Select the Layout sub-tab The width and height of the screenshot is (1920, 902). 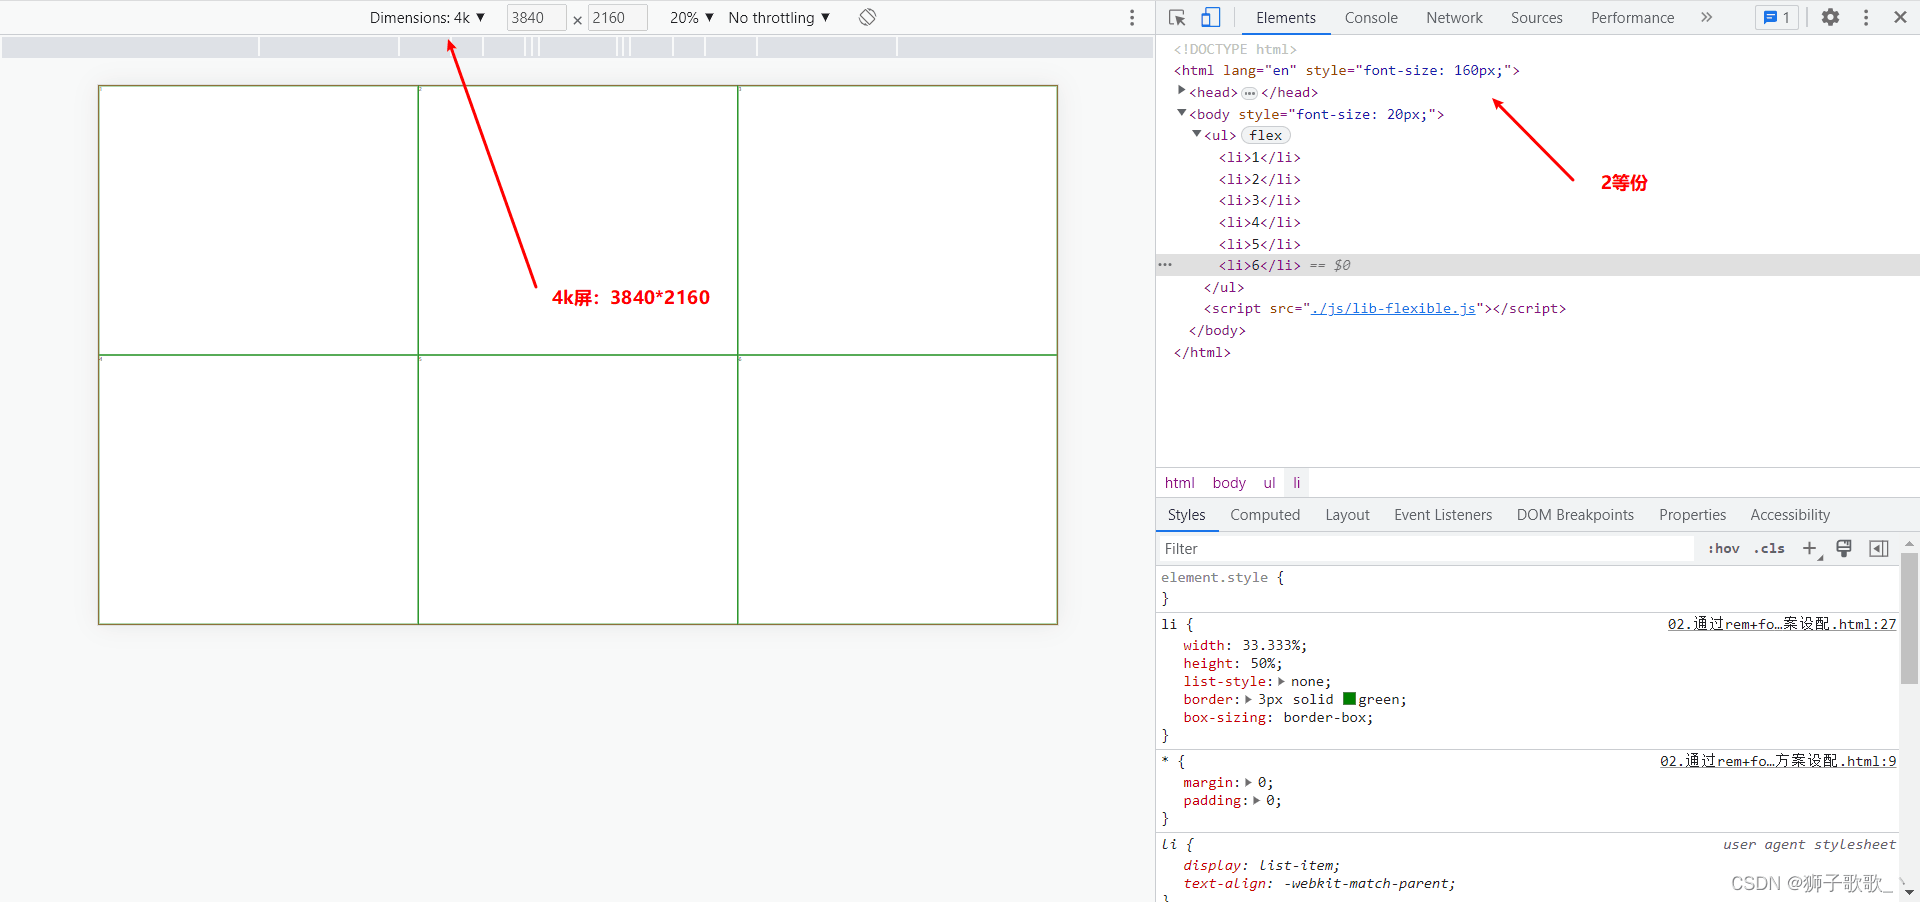click(x=1347, y=515)
